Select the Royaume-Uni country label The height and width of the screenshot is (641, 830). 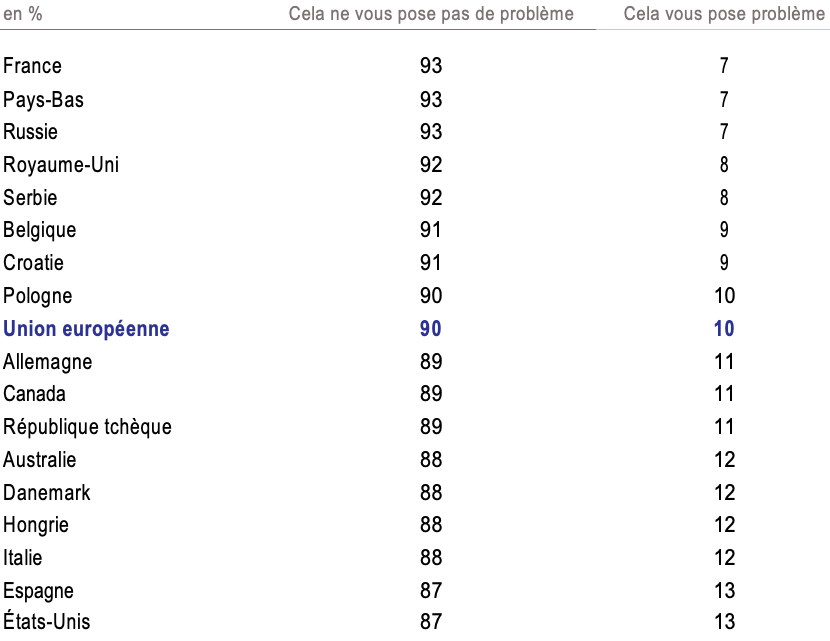coord(61,165)
